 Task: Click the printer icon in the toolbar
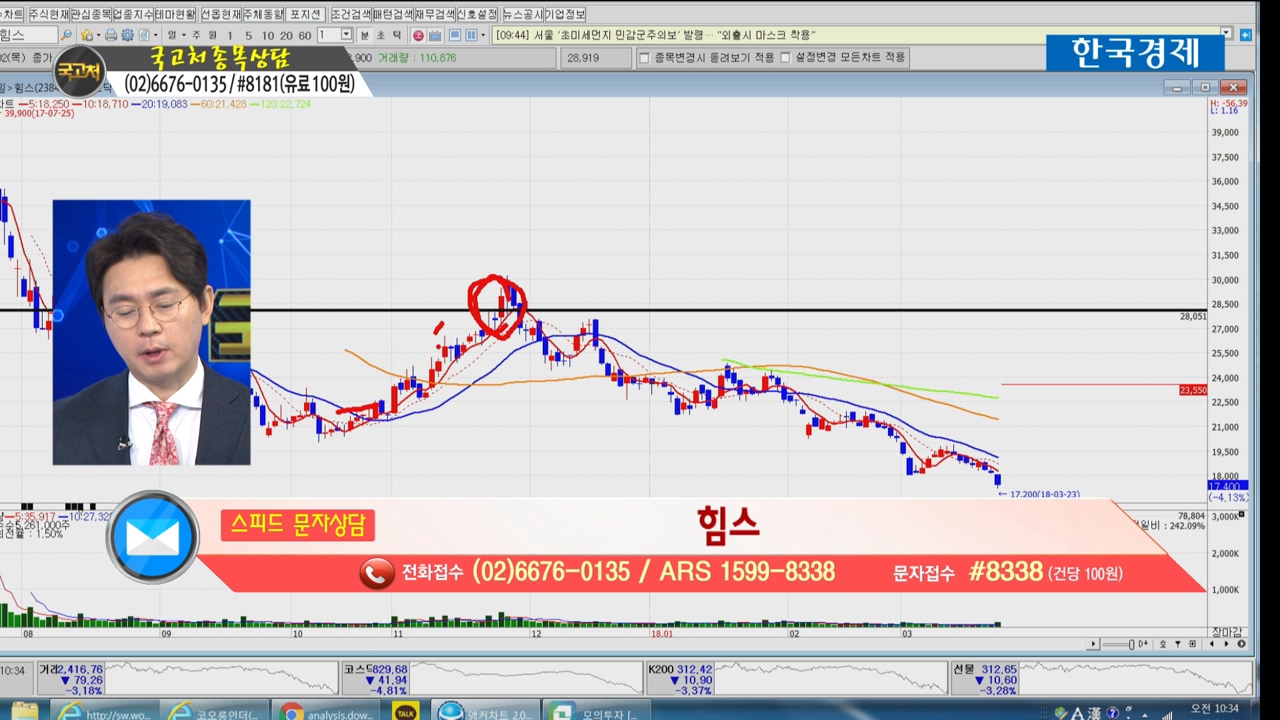(x=111, y=35)
